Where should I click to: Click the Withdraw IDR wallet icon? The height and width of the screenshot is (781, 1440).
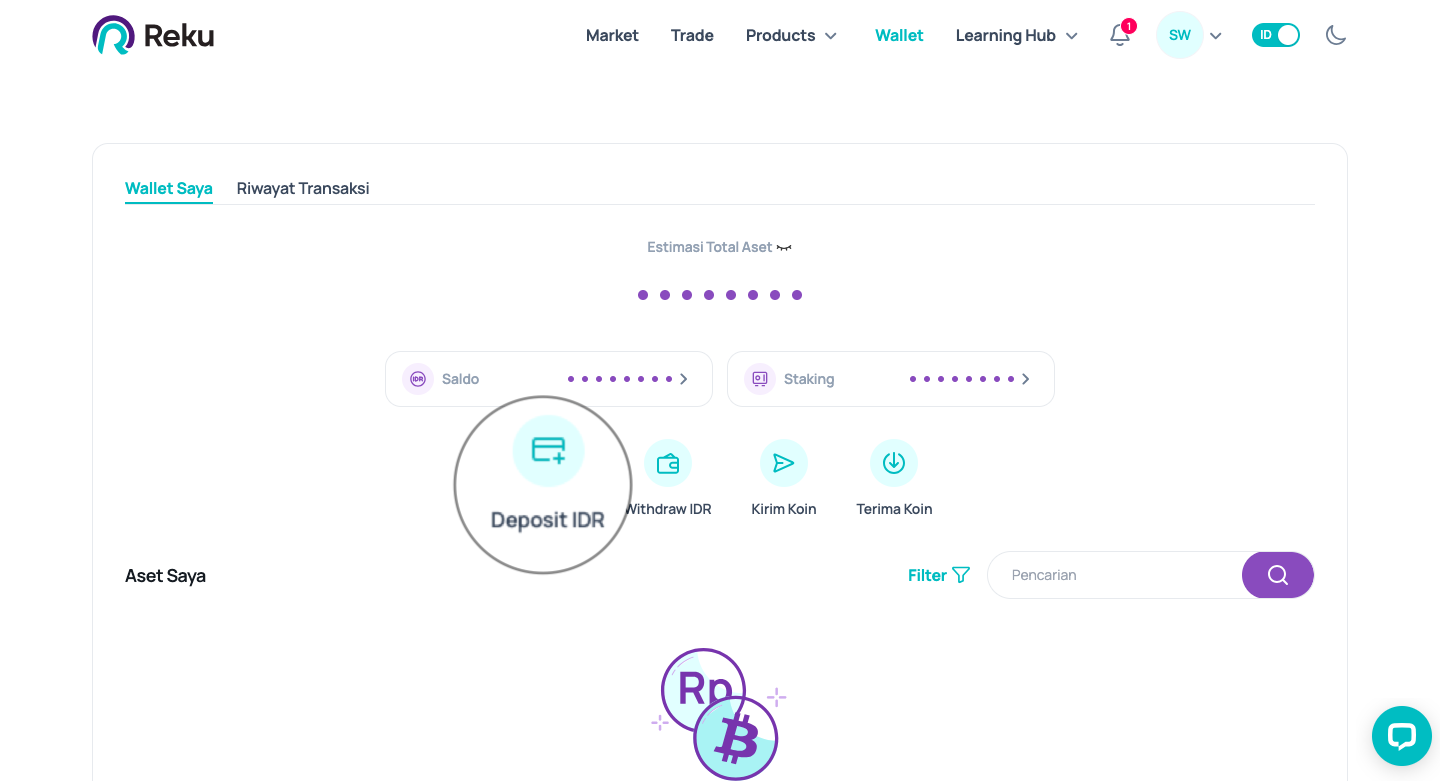tap(668, 463)
